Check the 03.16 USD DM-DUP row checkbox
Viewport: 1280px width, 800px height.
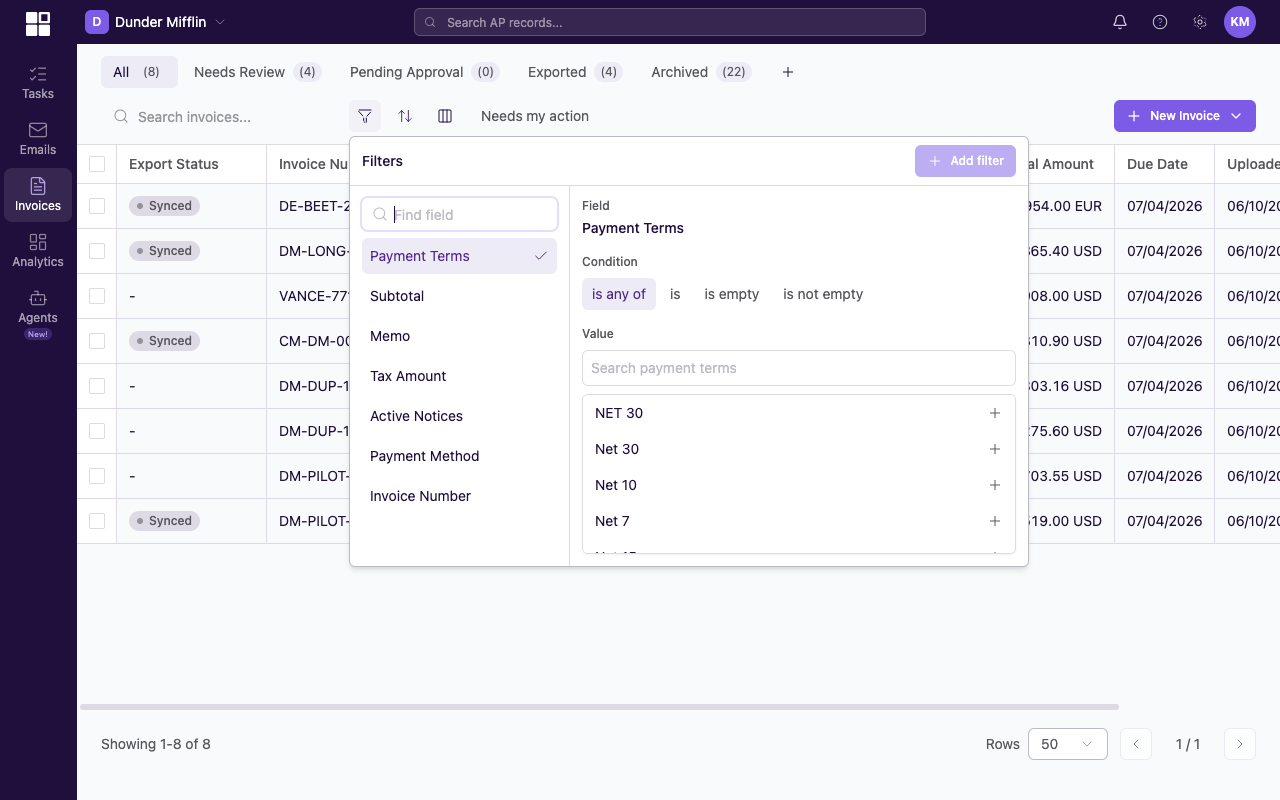[97, 386]
